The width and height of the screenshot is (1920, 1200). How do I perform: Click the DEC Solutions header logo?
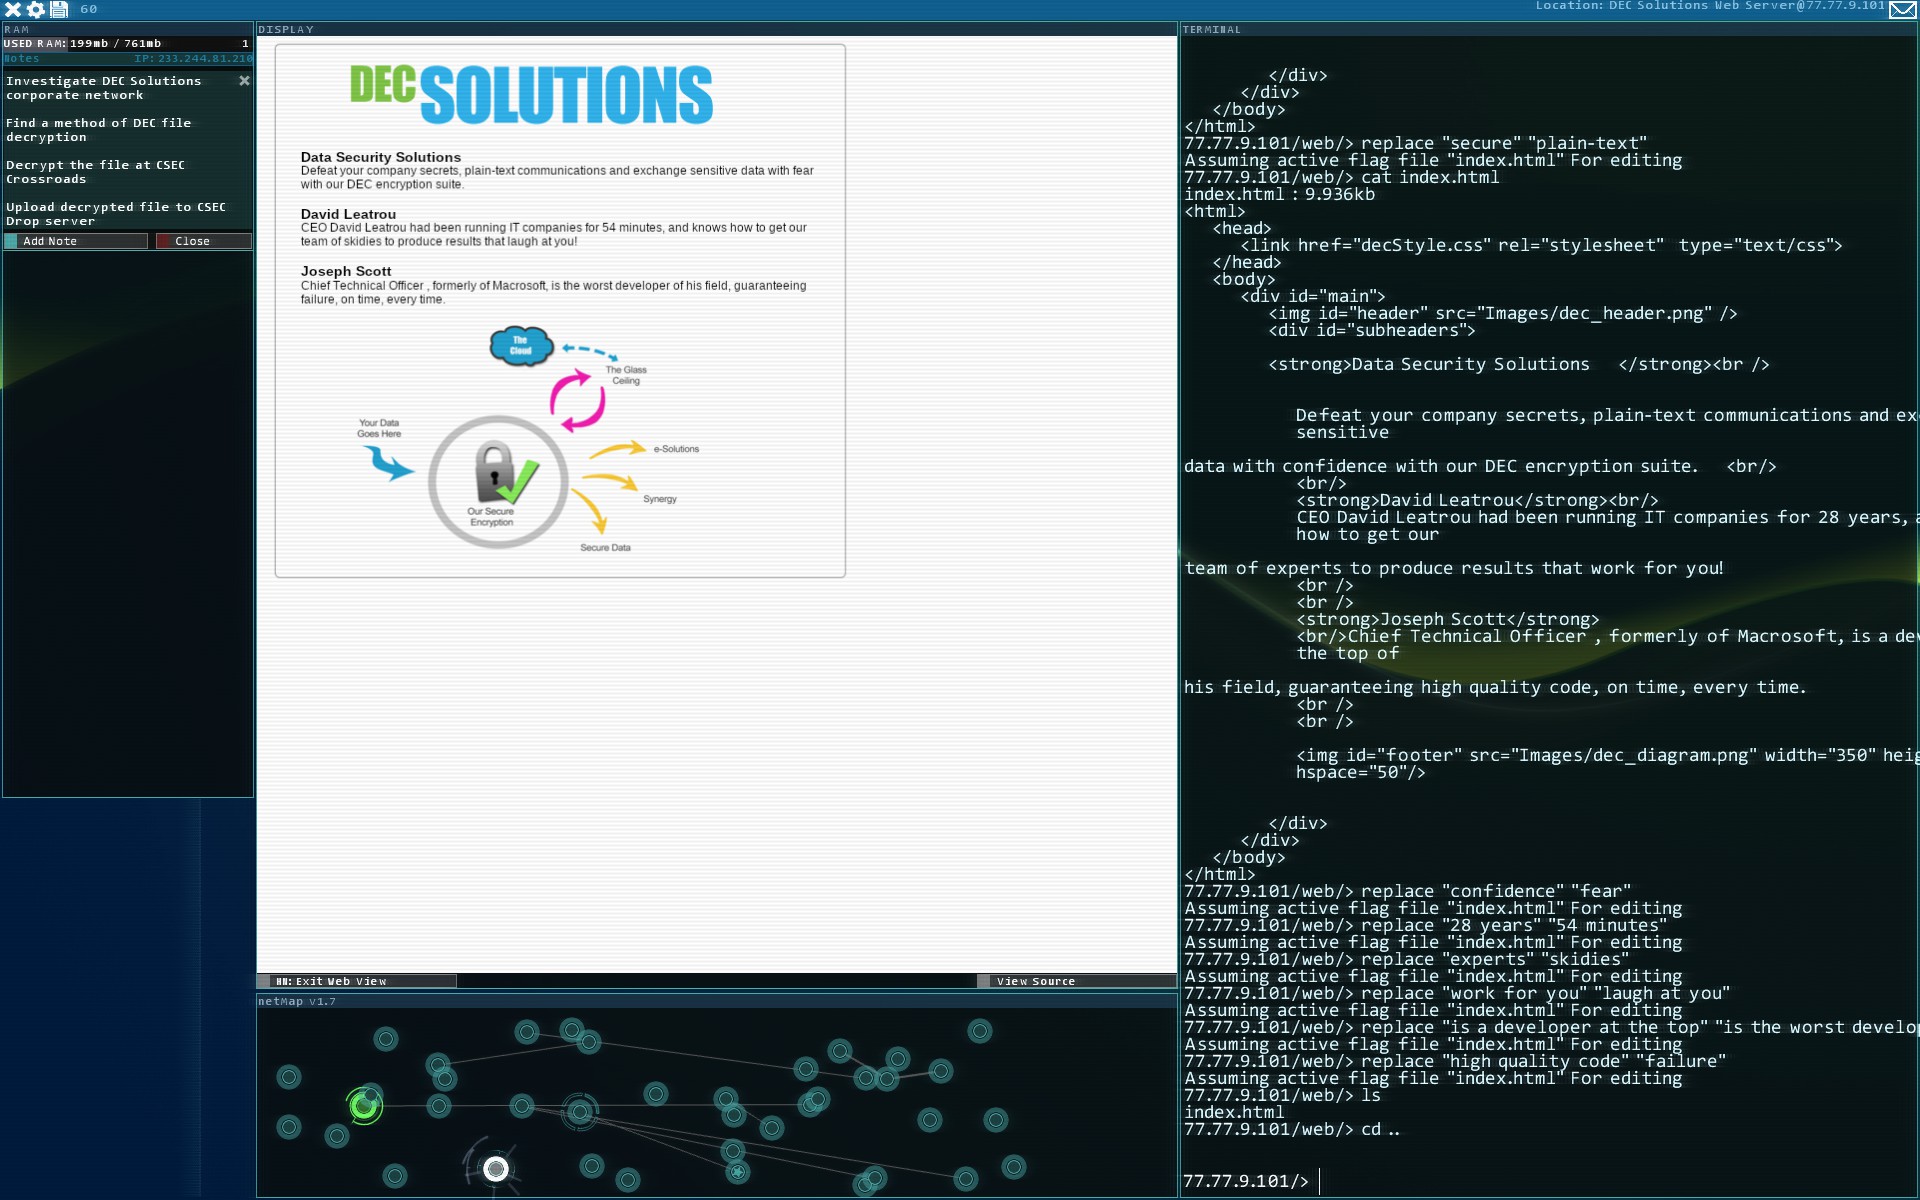[x=531, y=95]
